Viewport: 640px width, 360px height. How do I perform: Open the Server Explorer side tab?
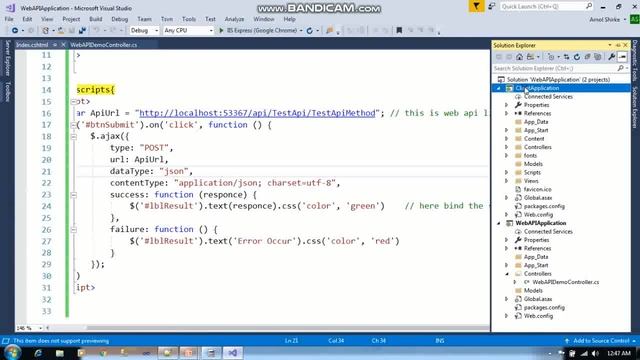7,58
